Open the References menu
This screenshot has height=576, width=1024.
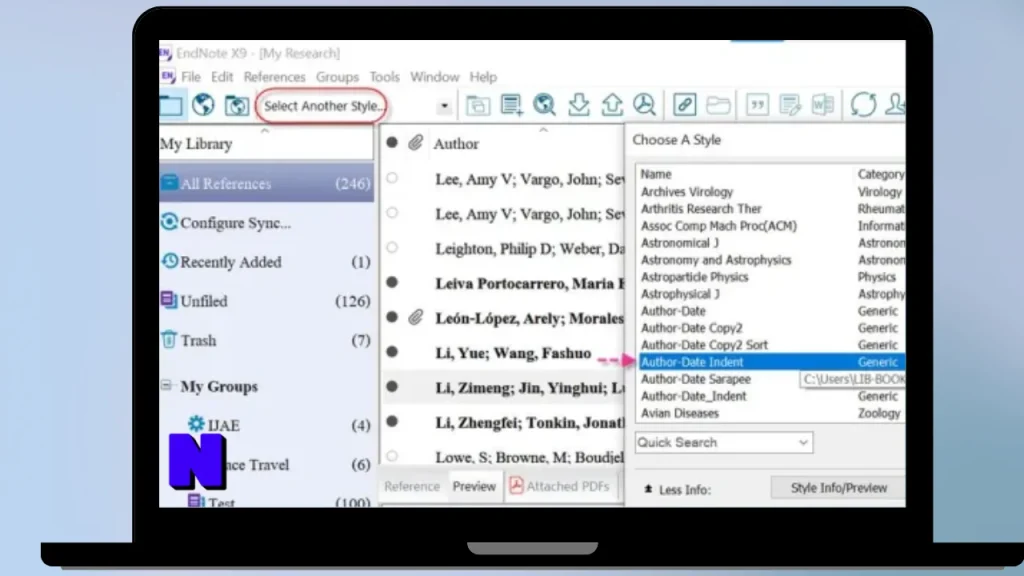(274, 76)
